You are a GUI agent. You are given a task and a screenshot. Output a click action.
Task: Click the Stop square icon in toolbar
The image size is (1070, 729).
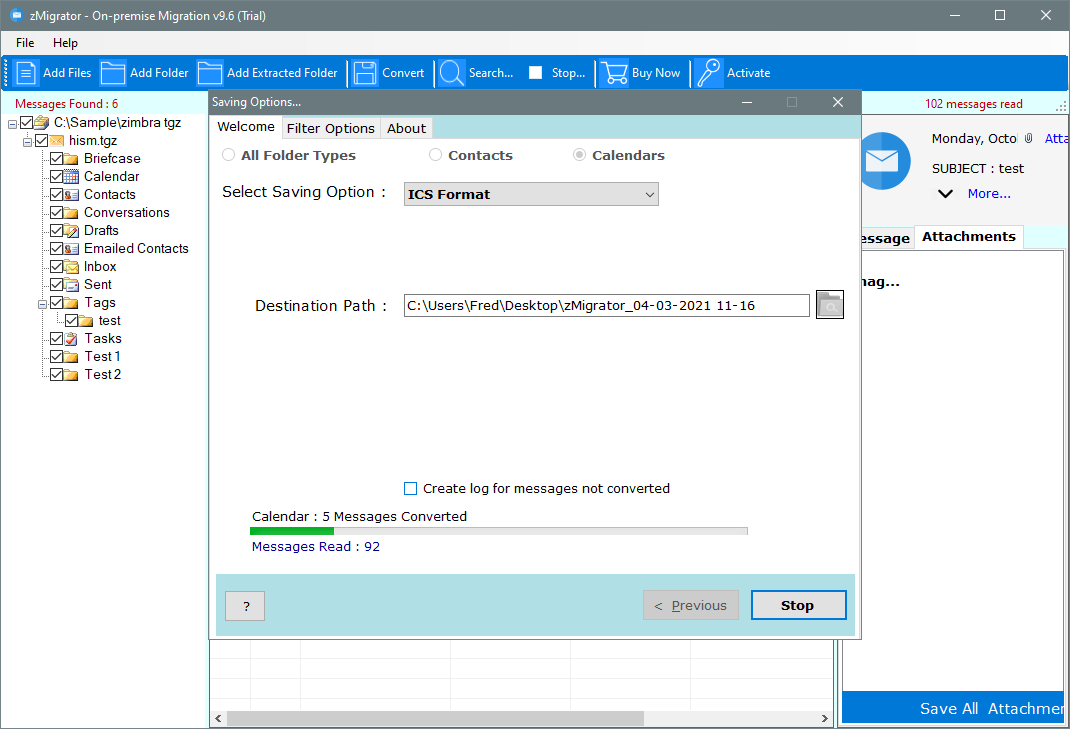point(536,72)
